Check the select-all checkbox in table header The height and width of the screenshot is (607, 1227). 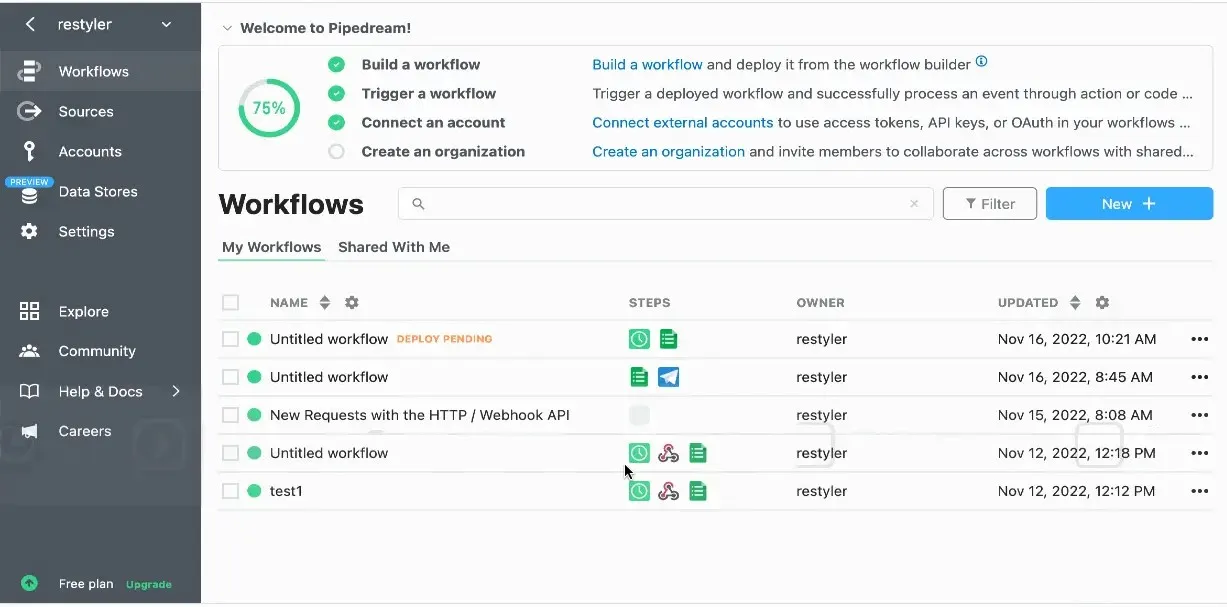coord(229,302)
